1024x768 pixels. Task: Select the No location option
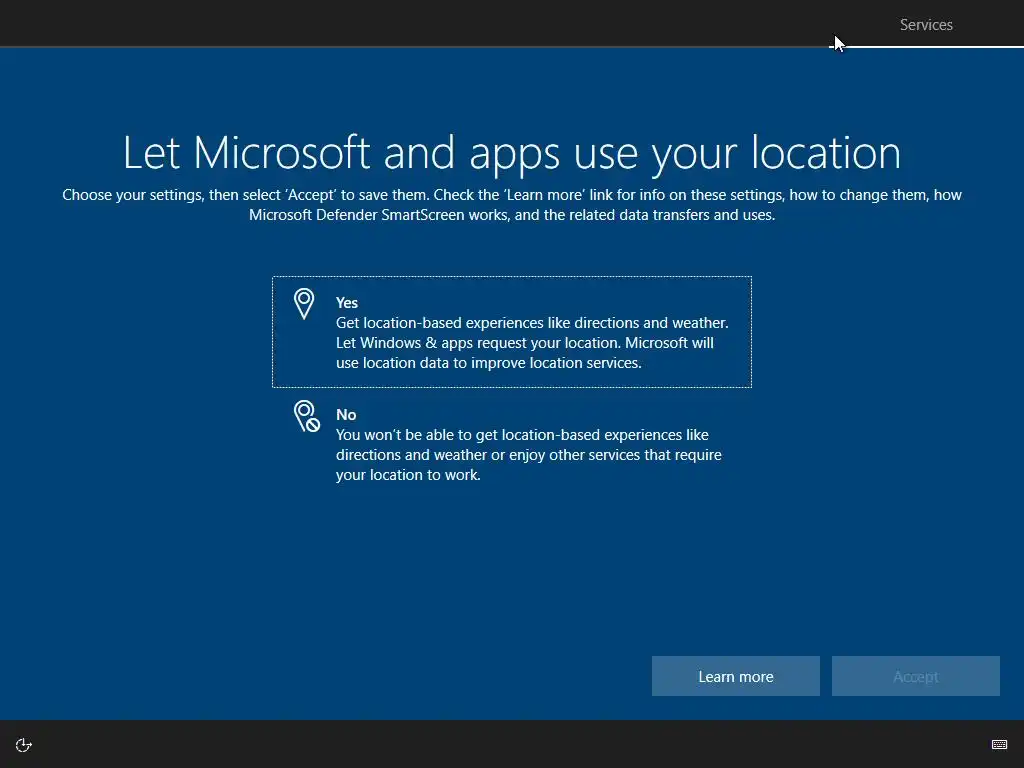pyautogui.click(x=511, y=444)
